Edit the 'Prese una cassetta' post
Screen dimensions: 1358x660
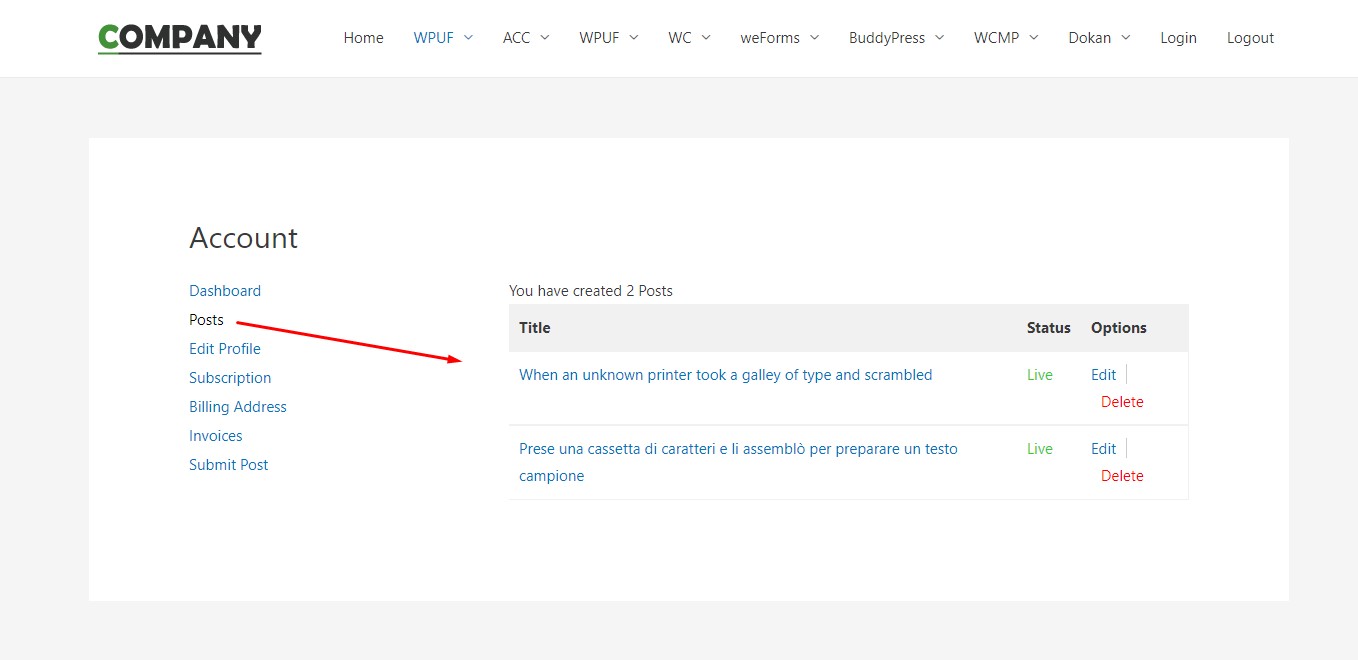tap(1103, 449)
